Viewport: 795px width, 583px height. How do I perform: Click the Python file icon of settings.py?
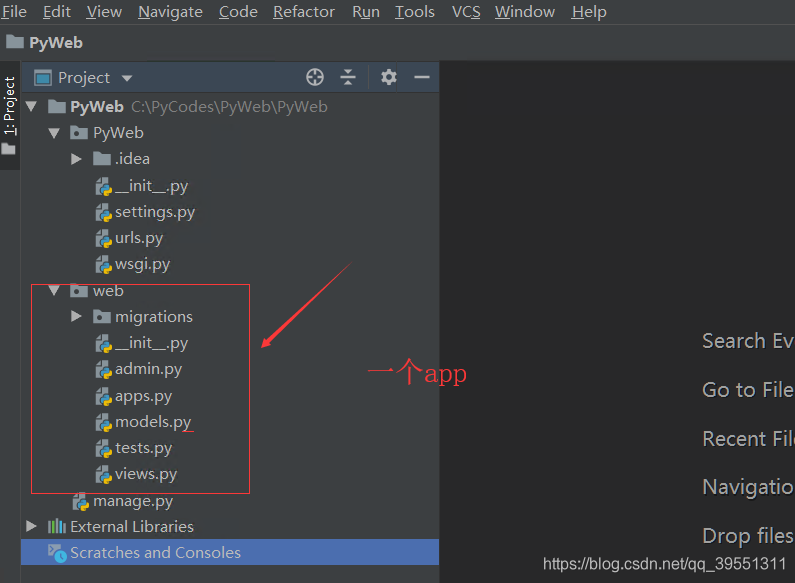click(x=103, y=212)
